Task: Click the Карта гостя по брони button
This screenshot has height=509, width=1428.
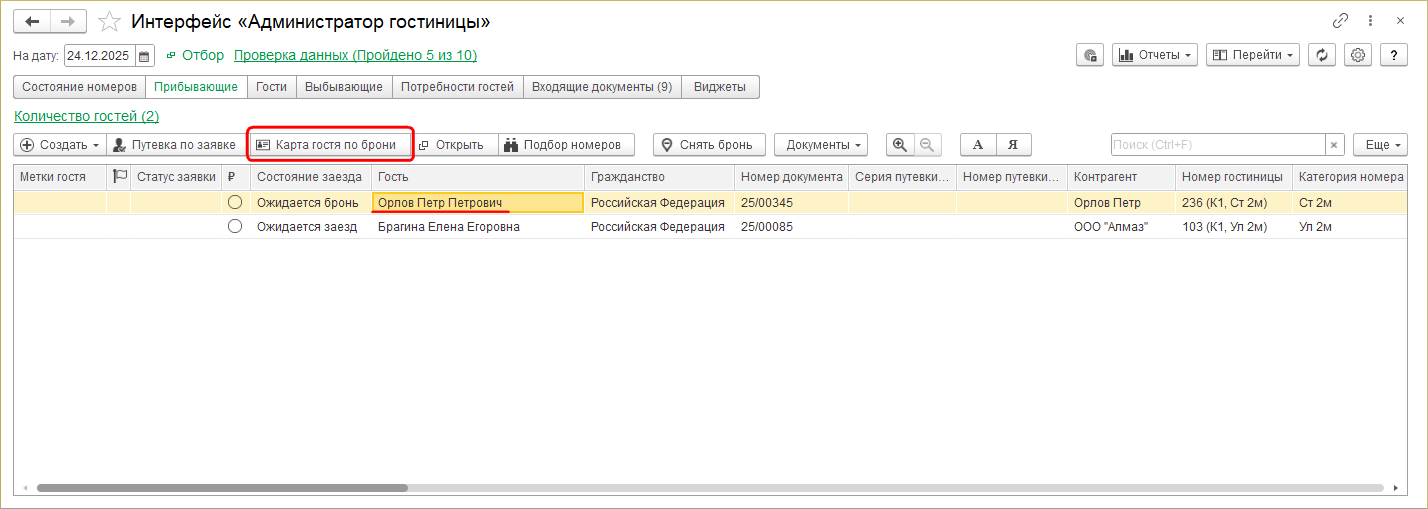Action: pos(331,145)
